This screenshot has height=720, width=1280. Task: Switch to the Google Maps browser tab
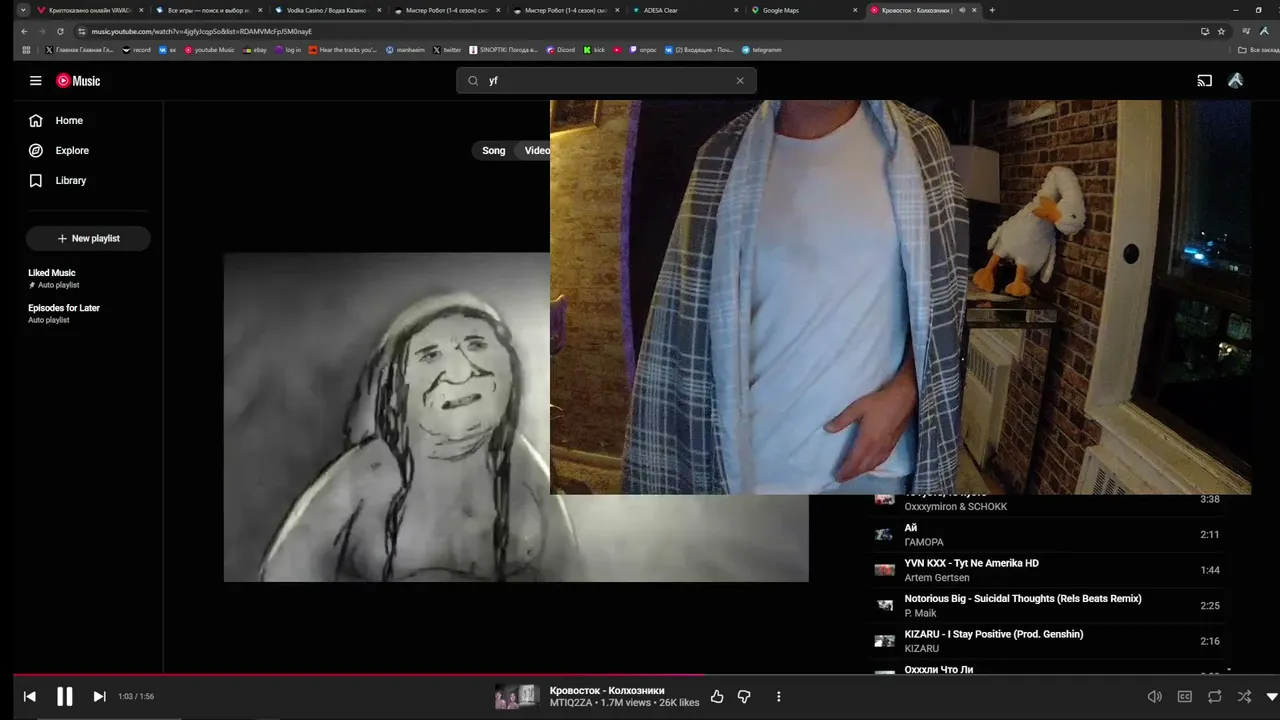[x=804, y=10]
